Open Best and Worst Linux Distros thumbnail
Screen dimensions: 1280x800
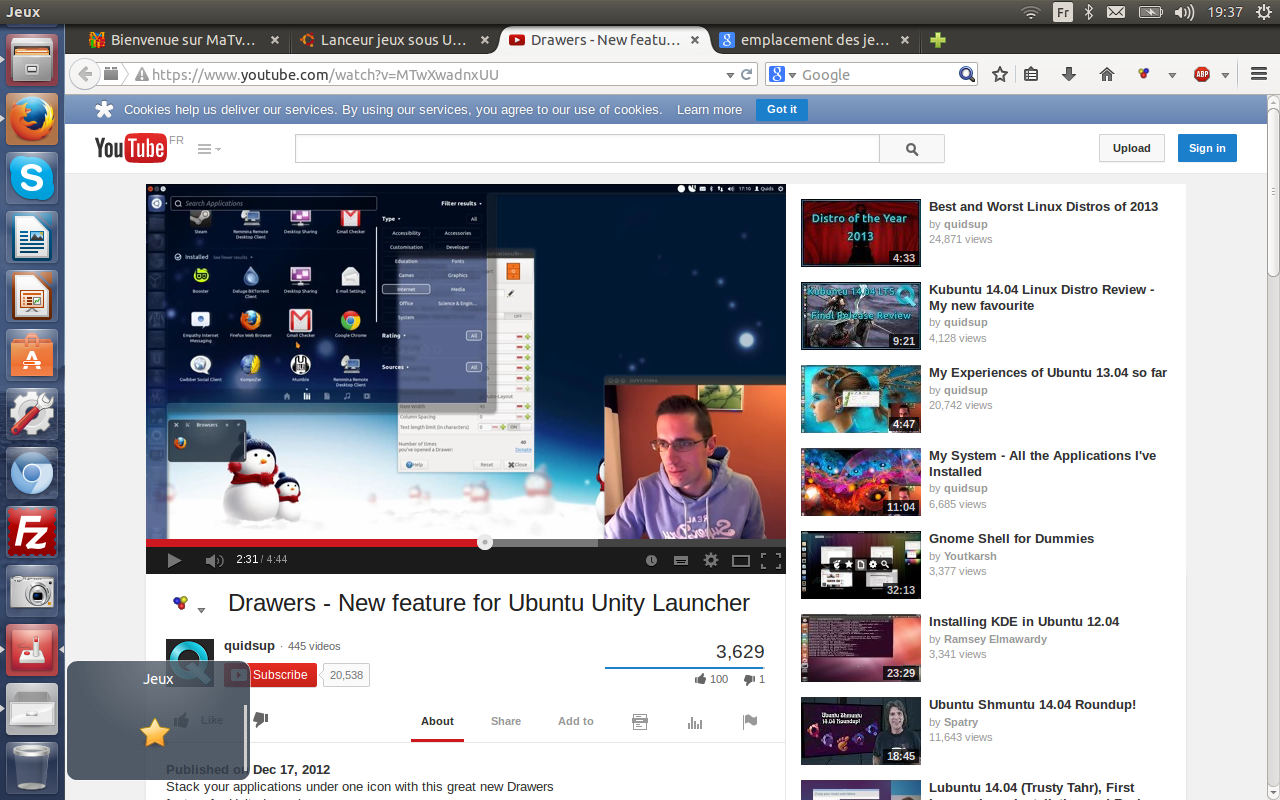861,233
